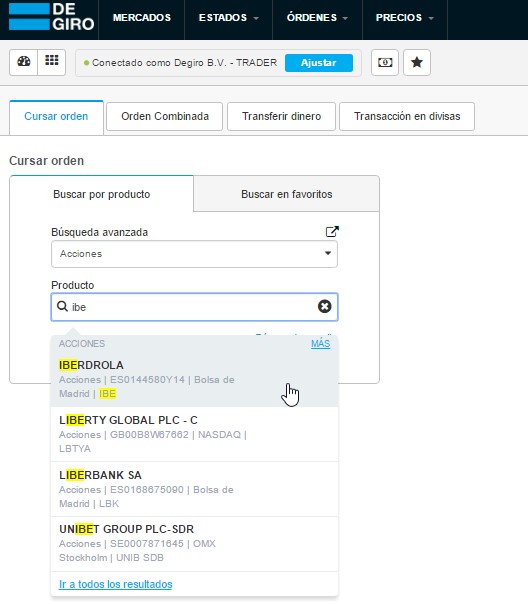Open the Mercados menu
Viewport: 528px width, 604px height.
point(142,18)
